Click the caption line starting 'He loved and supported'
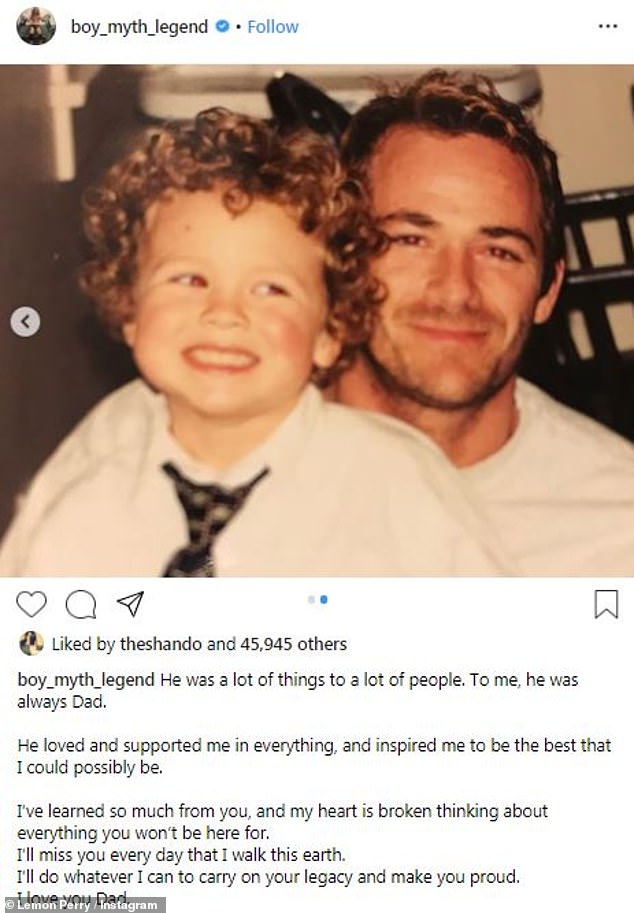The width and height of the screenshot is (634, 913). [314, 745]
